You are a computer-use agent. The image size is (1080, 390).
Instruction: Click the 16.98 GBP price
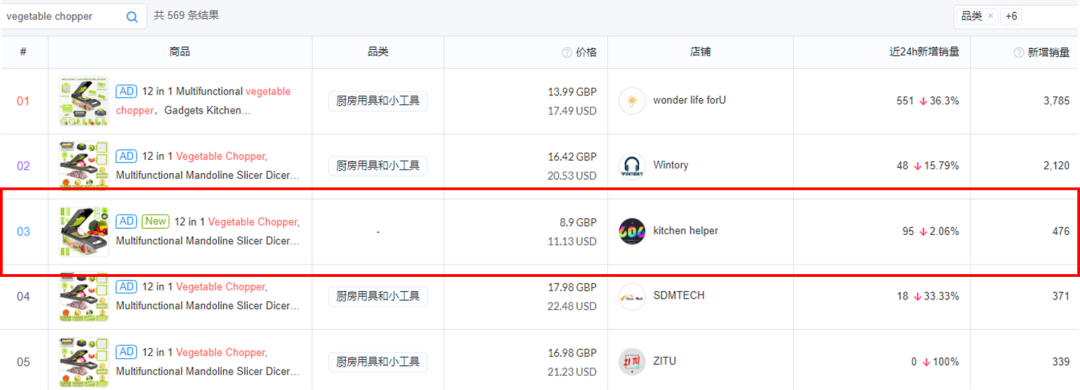(572, 353)
